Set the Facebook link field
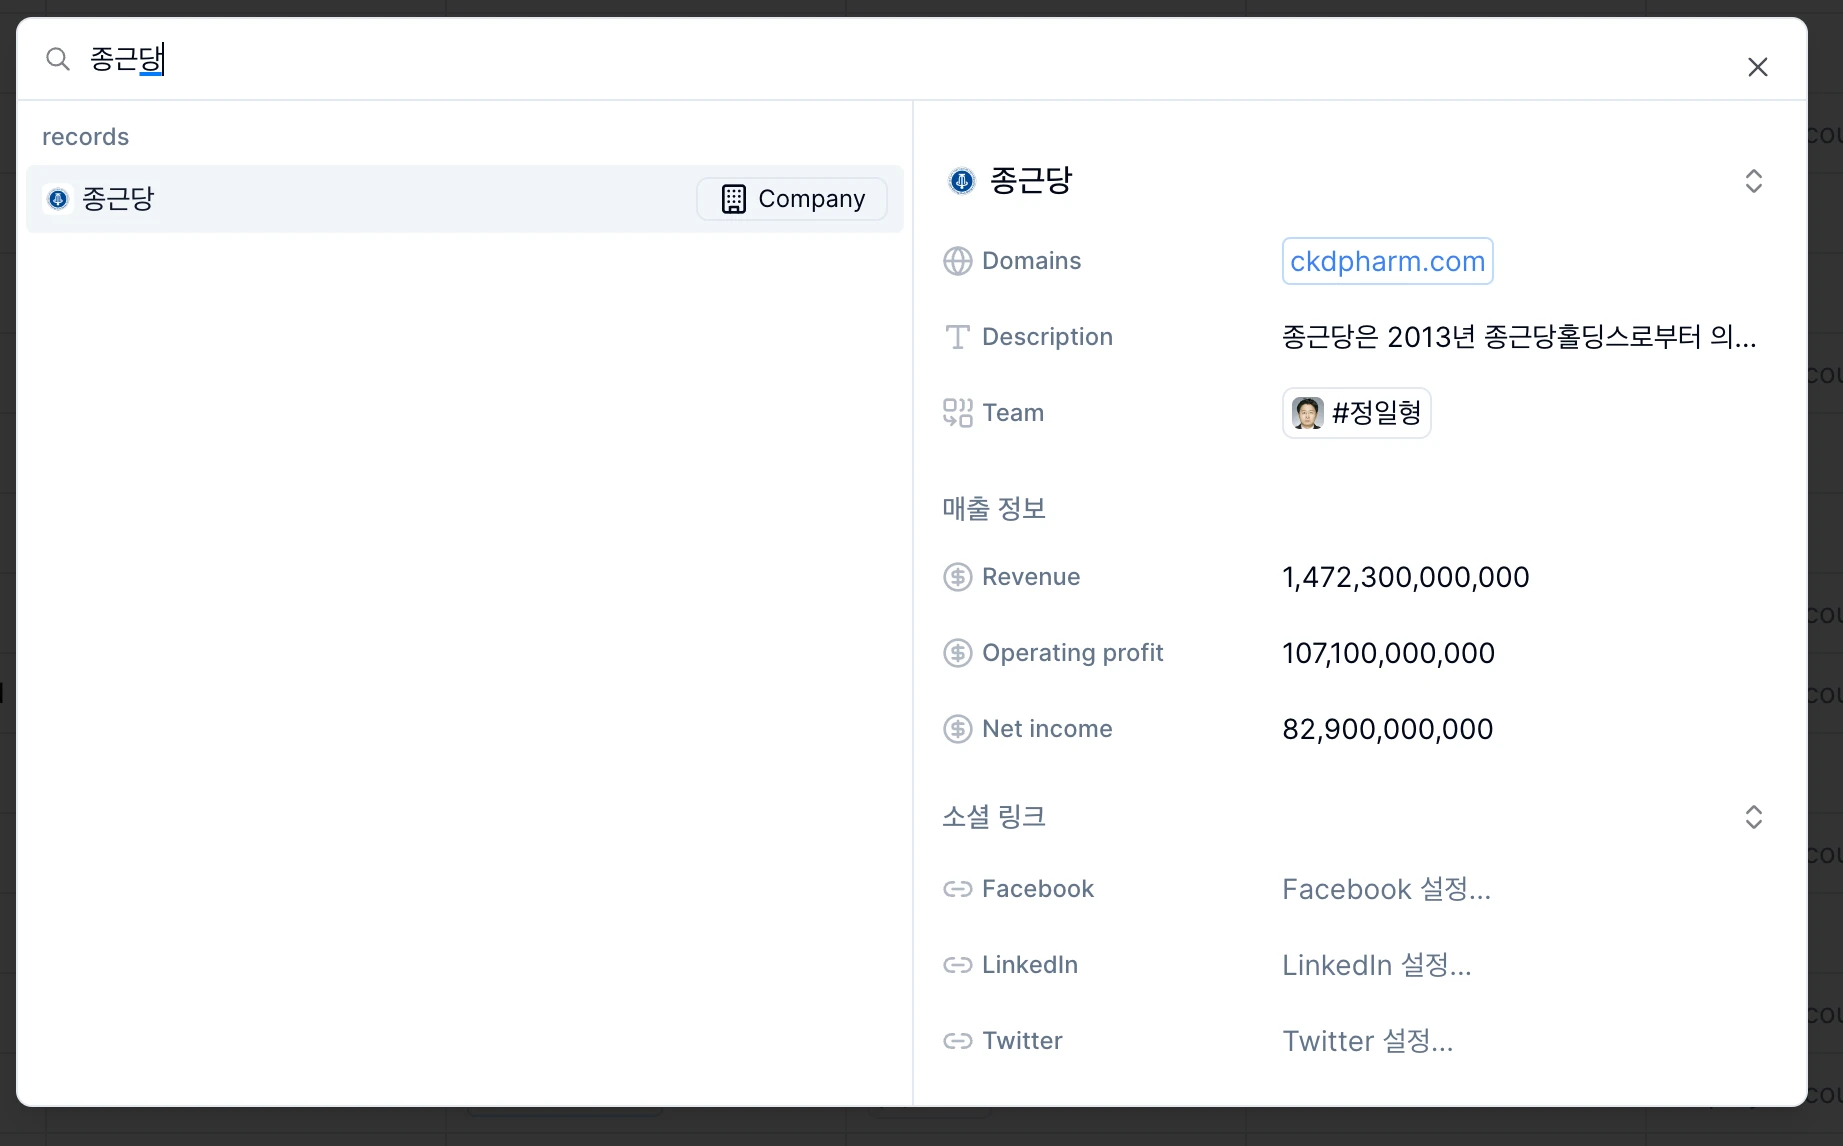Viewport: 1843px width, 1146px height. coord(1386,889)
